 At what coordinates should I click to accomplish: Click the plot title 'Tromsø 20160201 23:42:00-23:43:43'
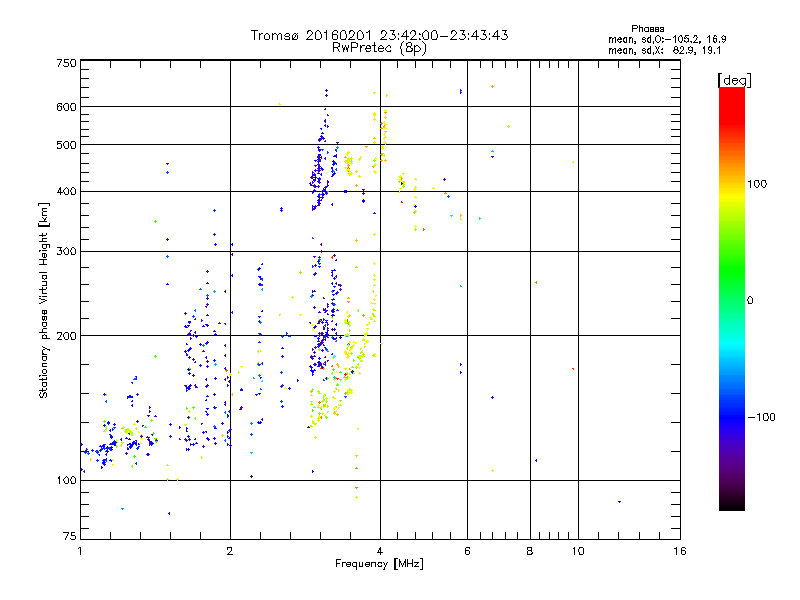(x=379, y=35)
